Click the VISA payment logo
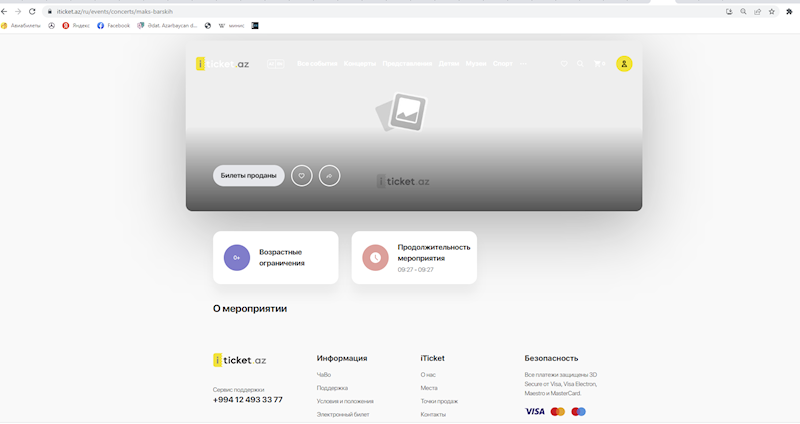 point(535,411)
